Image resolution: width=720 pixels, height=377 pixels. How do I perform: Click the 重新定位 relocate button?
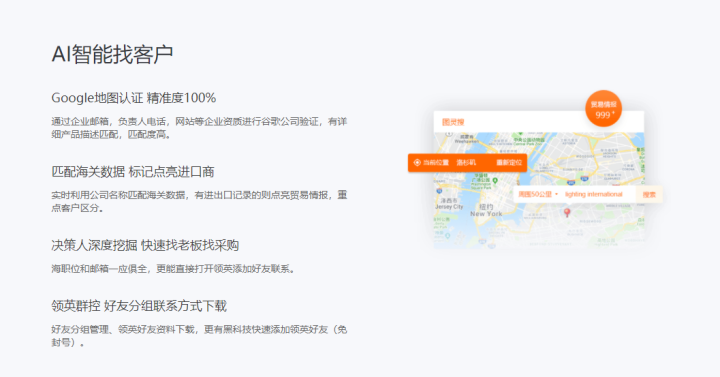click(x=509, y=163)
